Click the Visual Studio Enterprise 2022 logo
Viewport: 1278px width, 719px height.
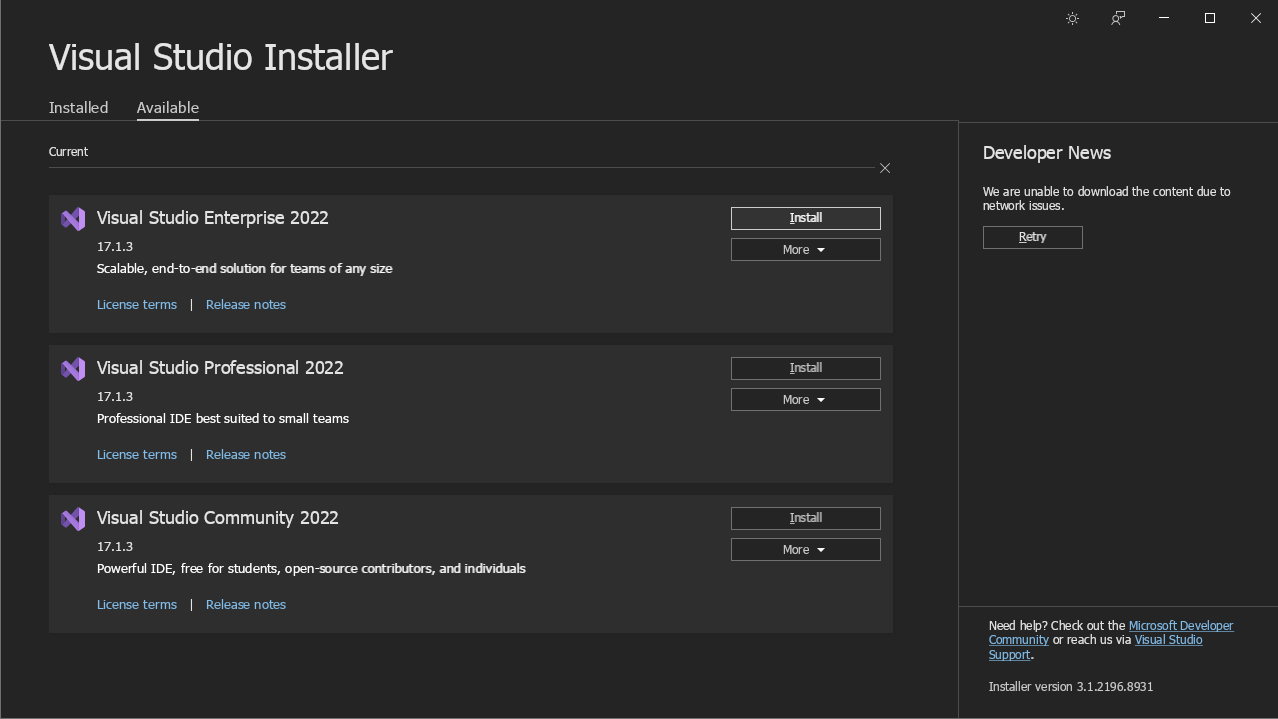pyautogui.click(x=72, y=218)
